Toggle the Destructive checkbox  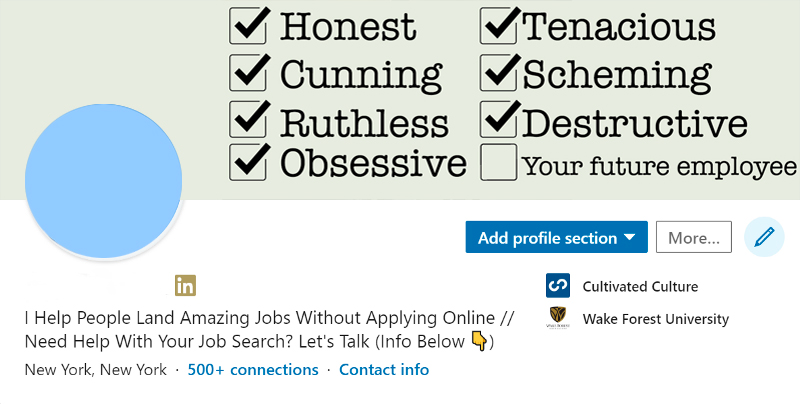point(499,119)
